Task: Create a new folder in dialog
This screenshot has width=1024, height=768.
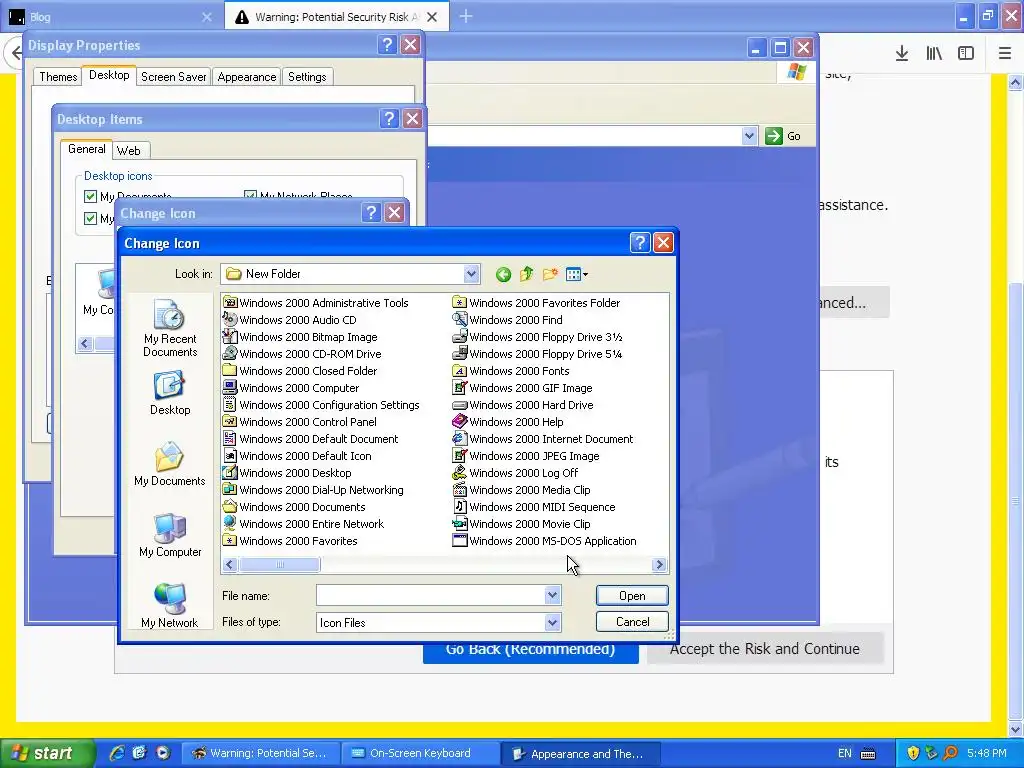Action: pyautogui.click(x=550, y=274)
